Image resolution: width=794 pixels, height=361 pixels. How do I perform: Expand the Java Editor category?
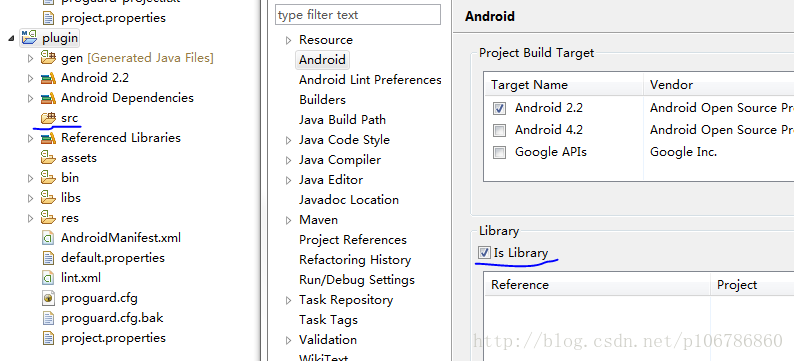coord(288,180)
